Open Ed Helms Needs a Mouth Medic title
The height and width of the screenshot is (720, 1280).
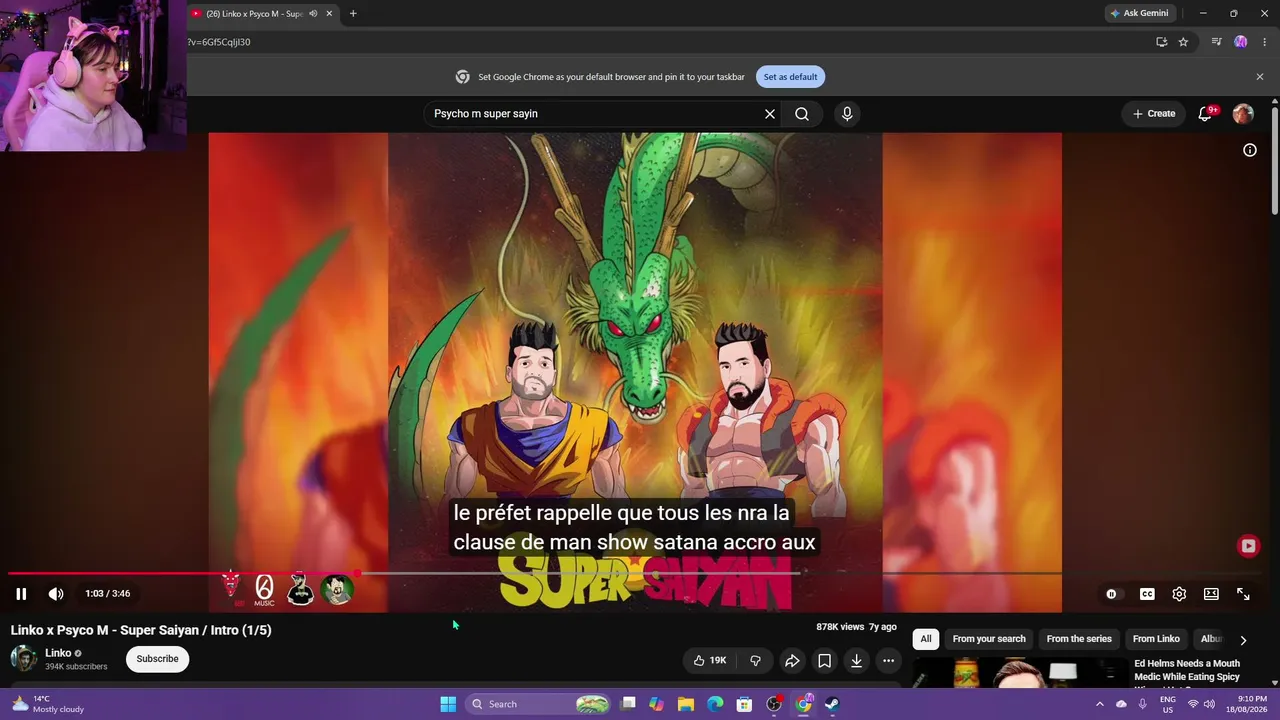click(1187, 670)
